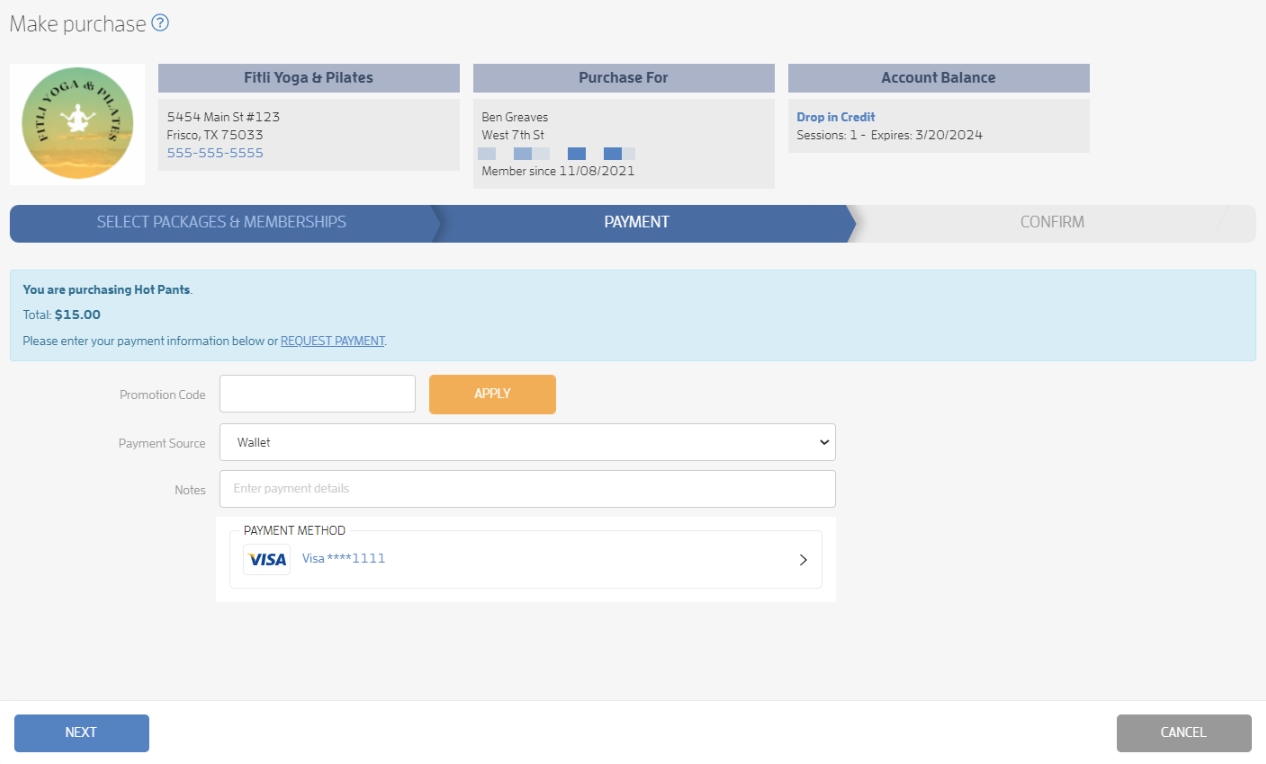Open Visa ****1111 chevron arrow

[x=803, y=560]
